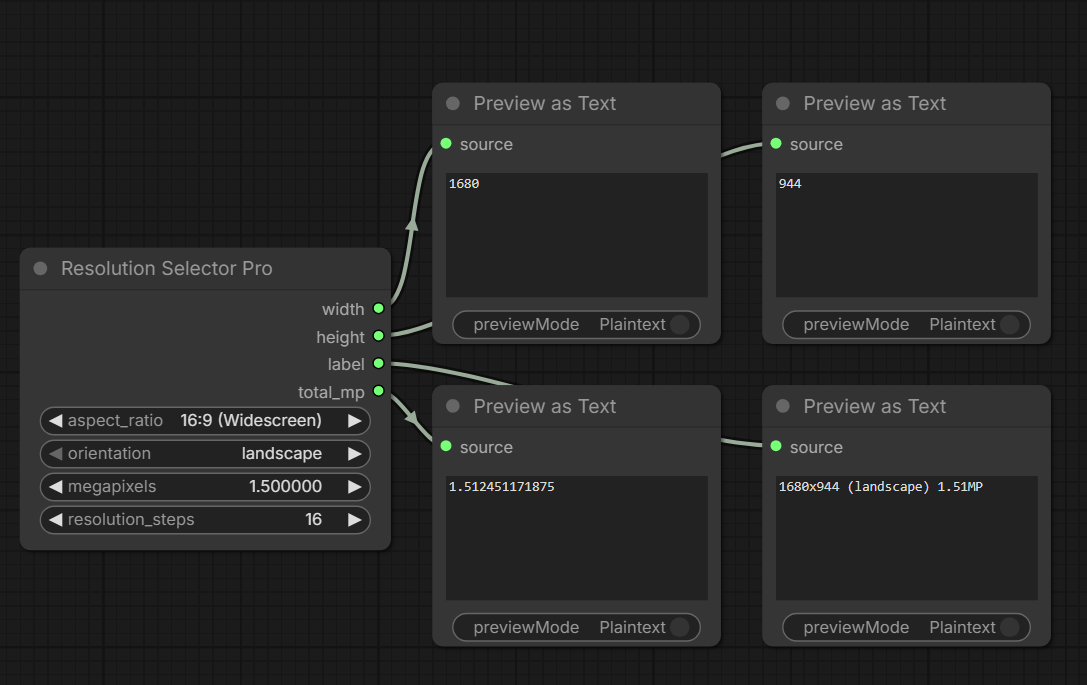1087x685 pixels.
Task: Click source input socket of 1680 preview node
Action: click(x=446, y=144)
